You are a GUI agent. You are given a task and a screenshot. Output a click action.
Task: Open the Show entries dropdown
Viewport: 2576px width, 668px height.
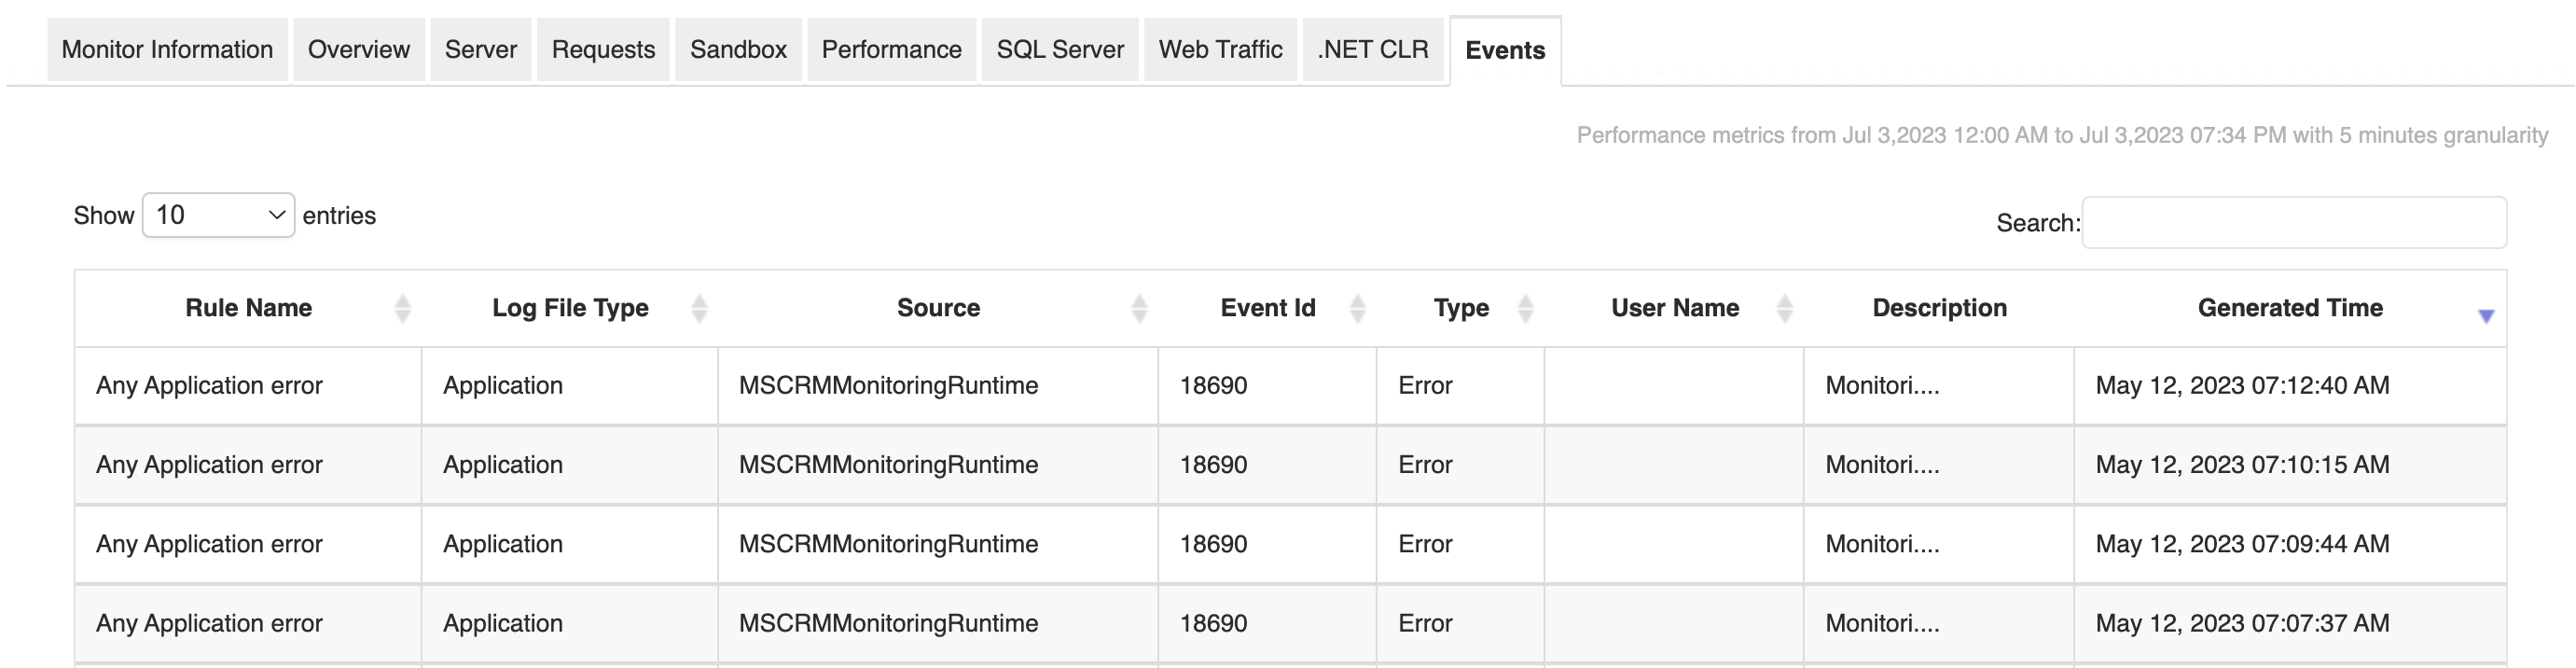(x=218, y=215)
